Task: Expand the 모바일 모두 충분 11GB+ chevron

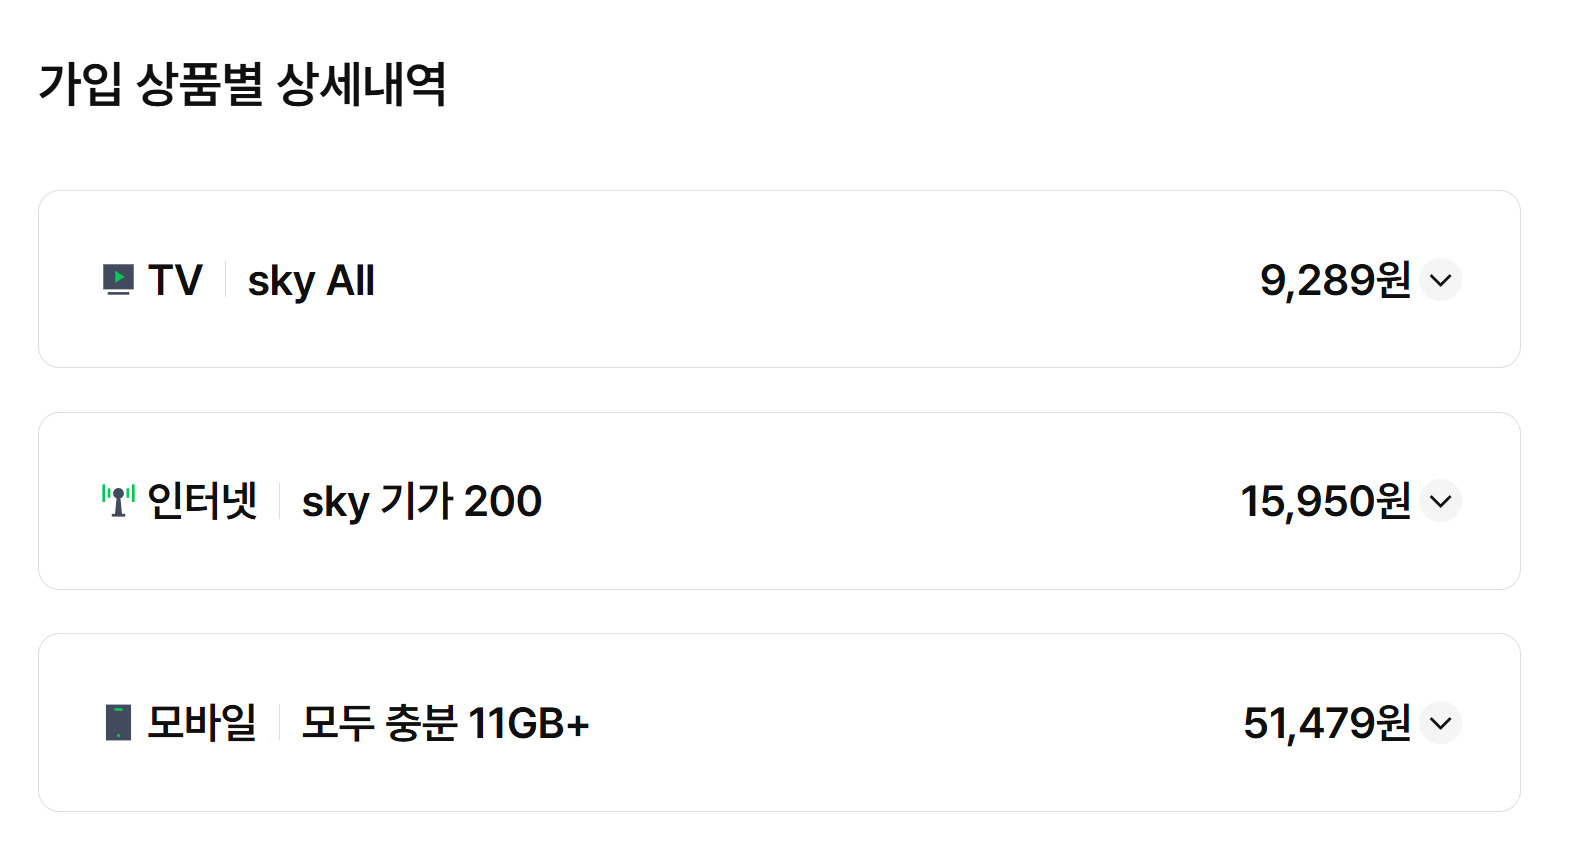Action: 1440,723
